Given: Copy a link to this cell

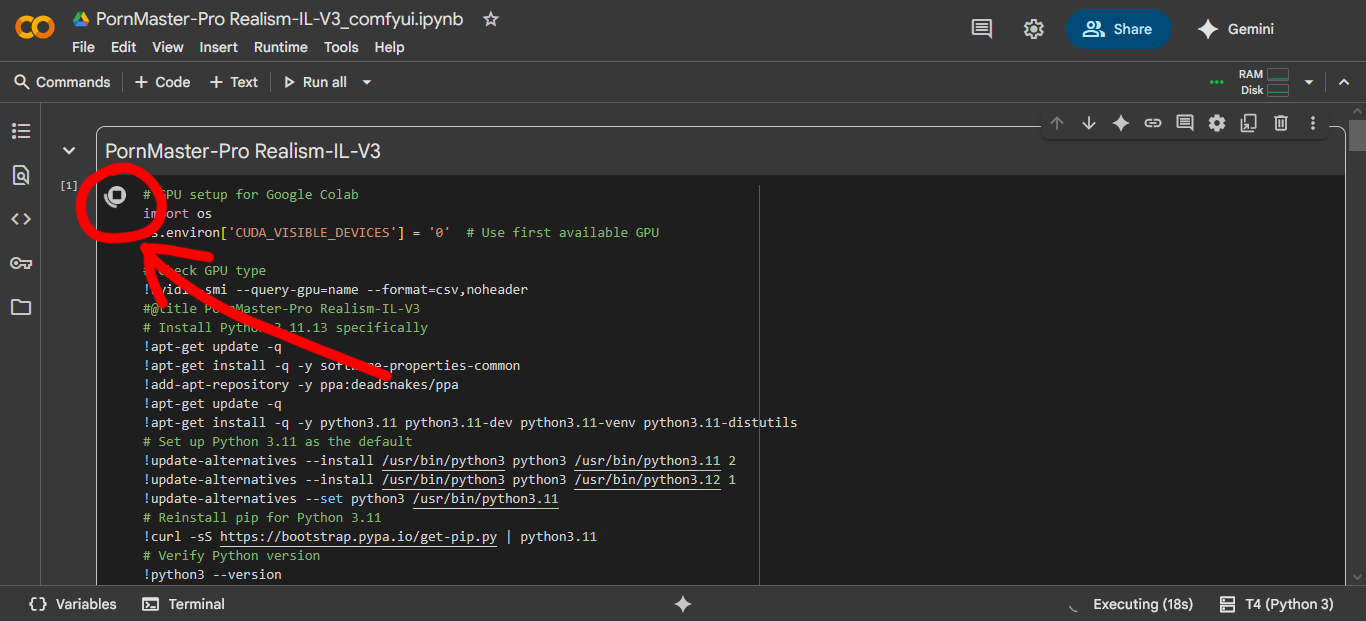Looking at the screenshot, I should click(1153, 122).
